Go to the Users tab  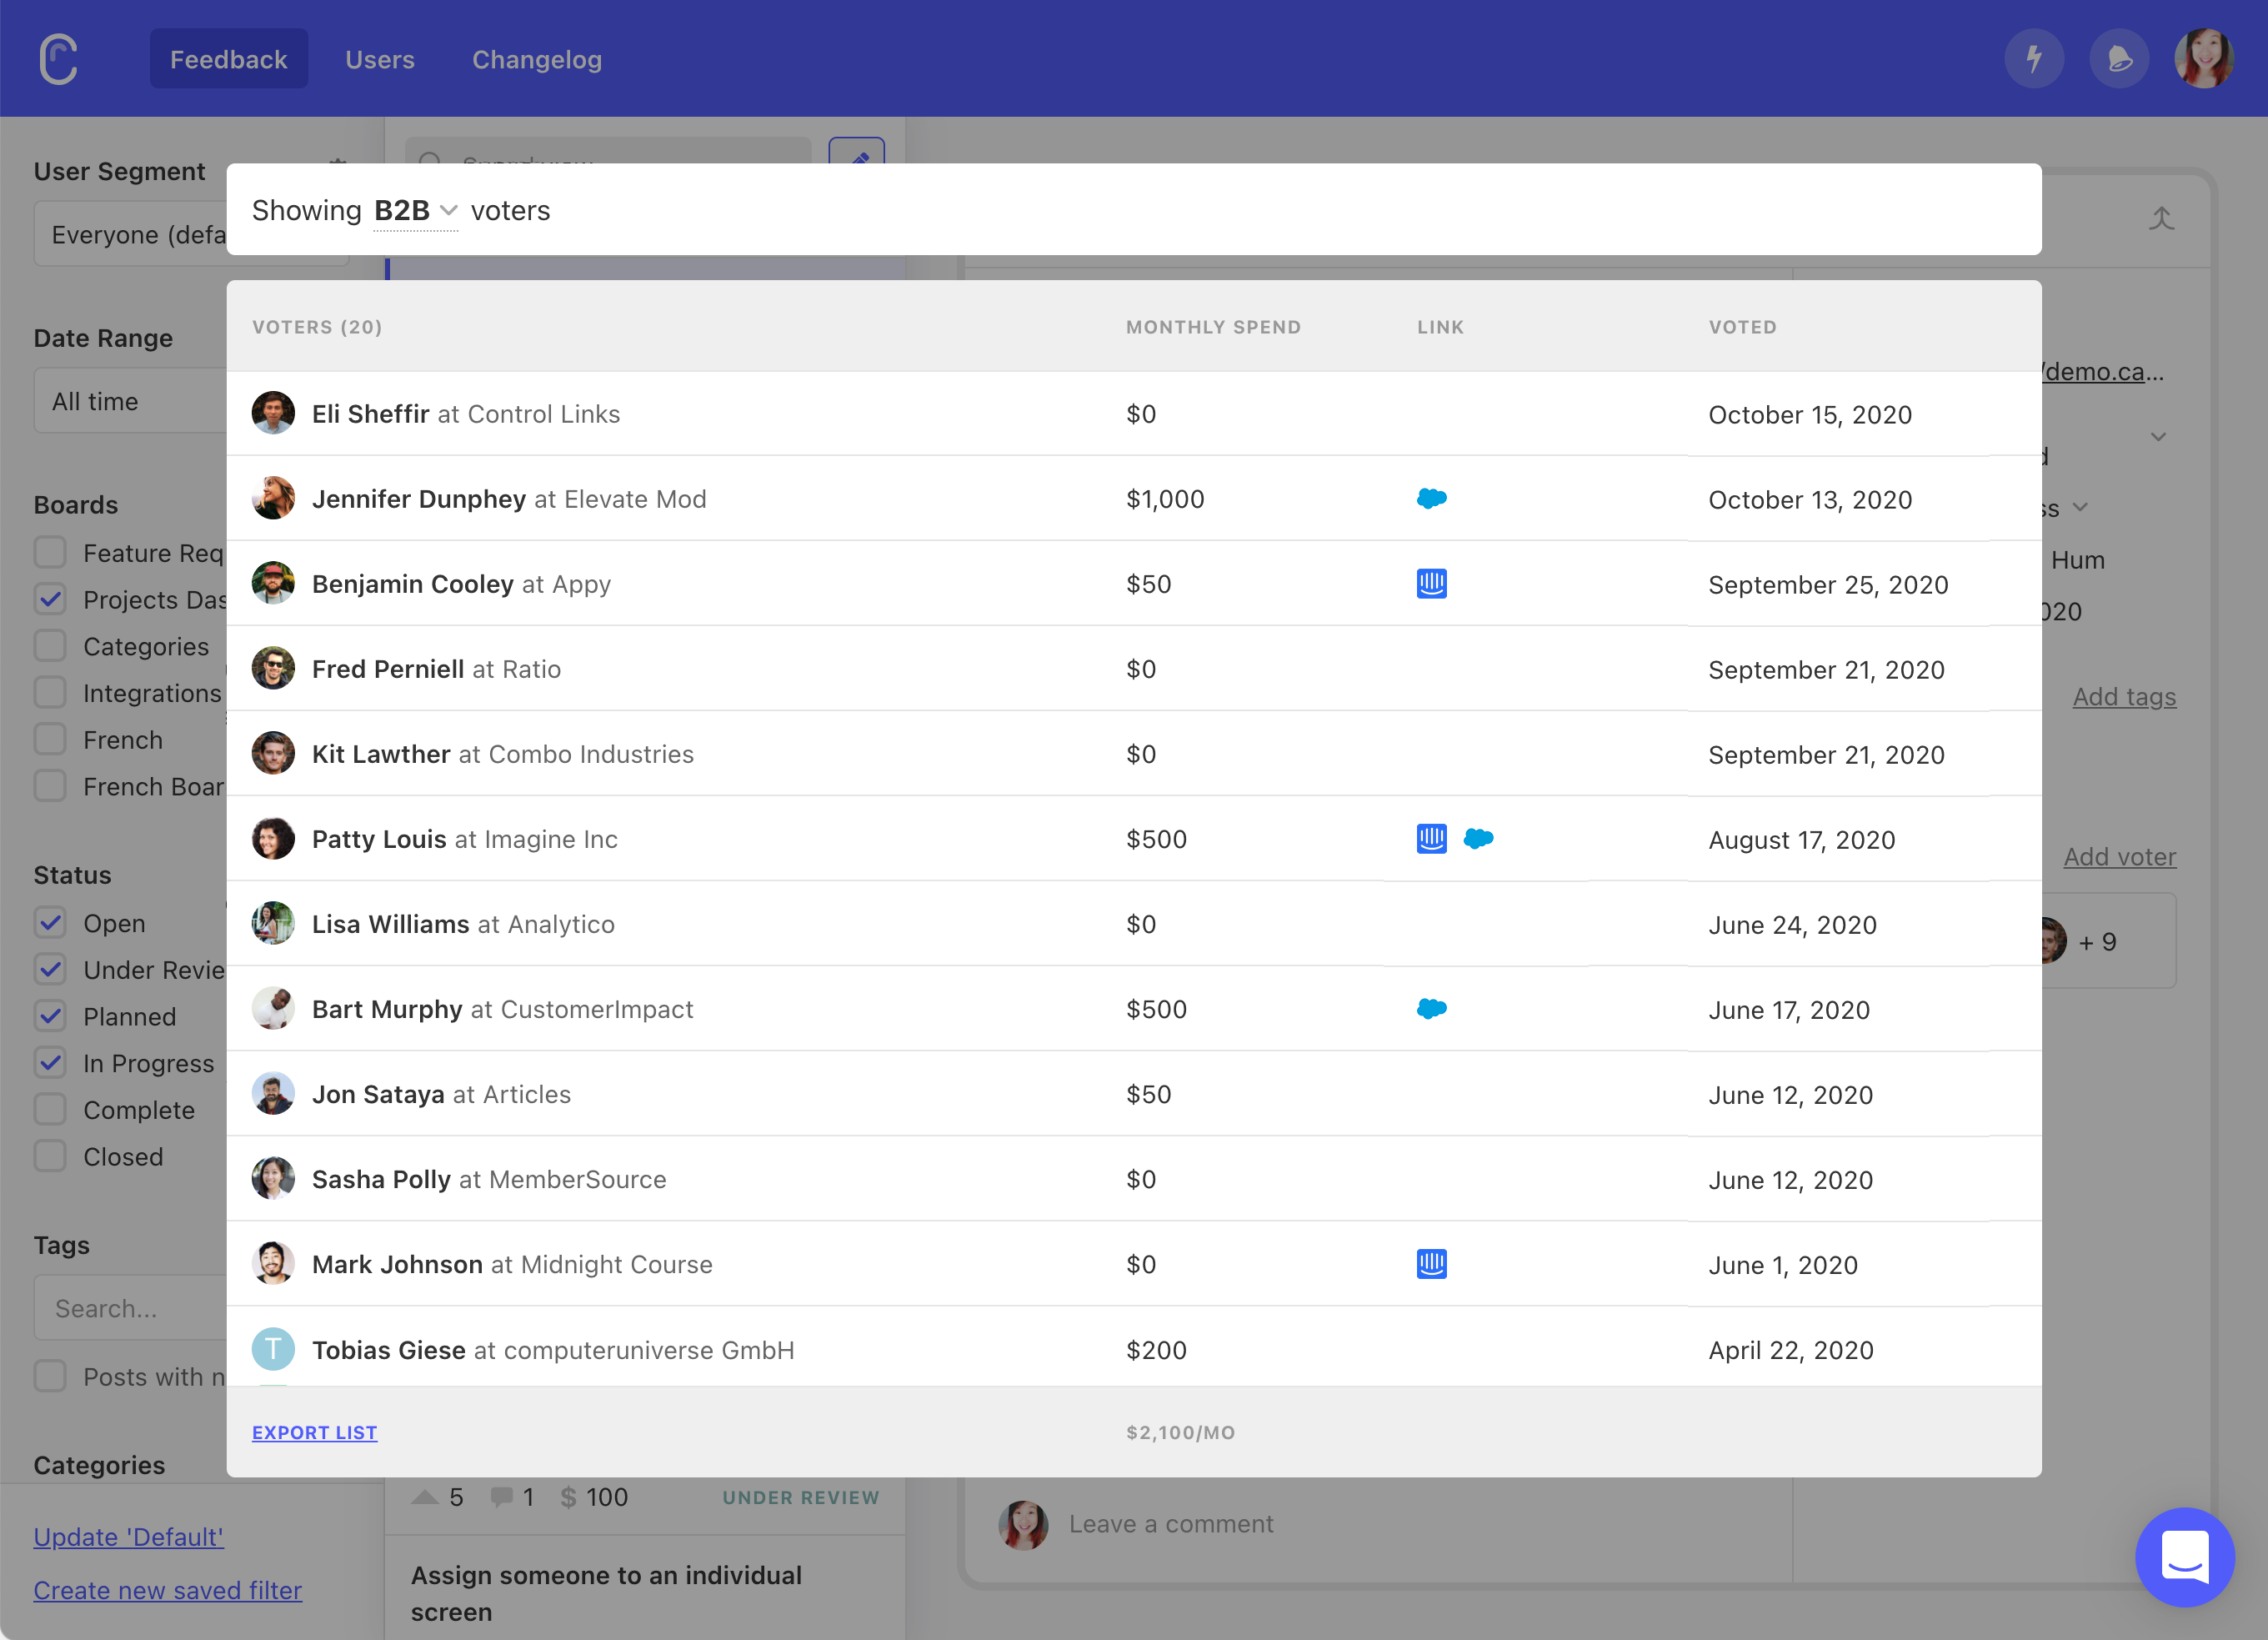point(379,59)
